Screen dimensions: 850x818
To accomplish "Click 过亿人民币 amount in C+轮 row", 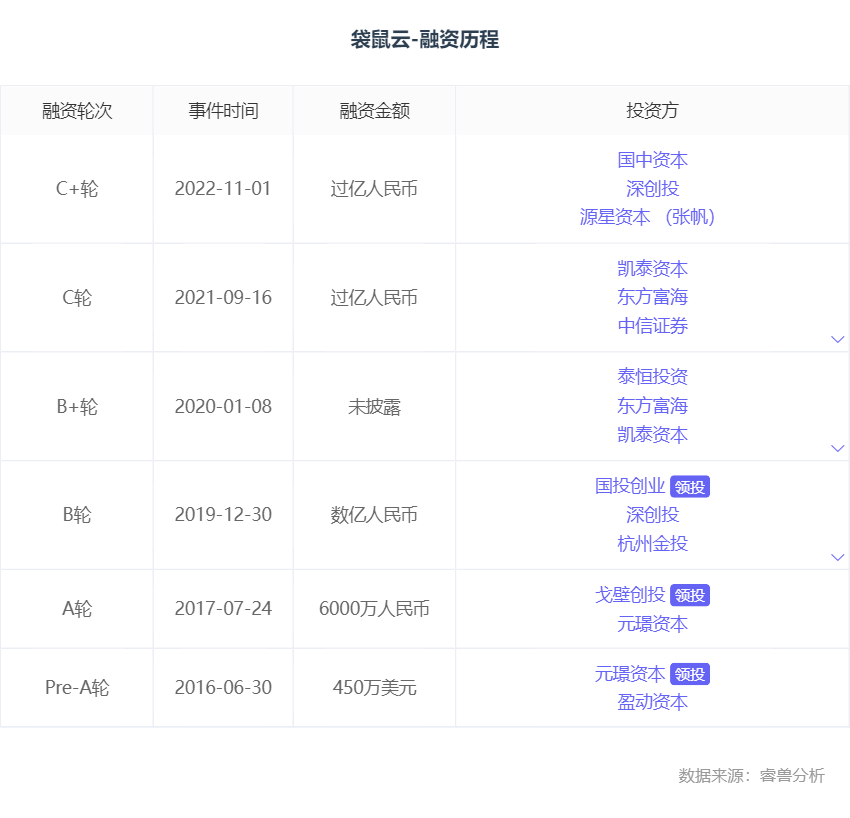I will (x=374, y=189).
